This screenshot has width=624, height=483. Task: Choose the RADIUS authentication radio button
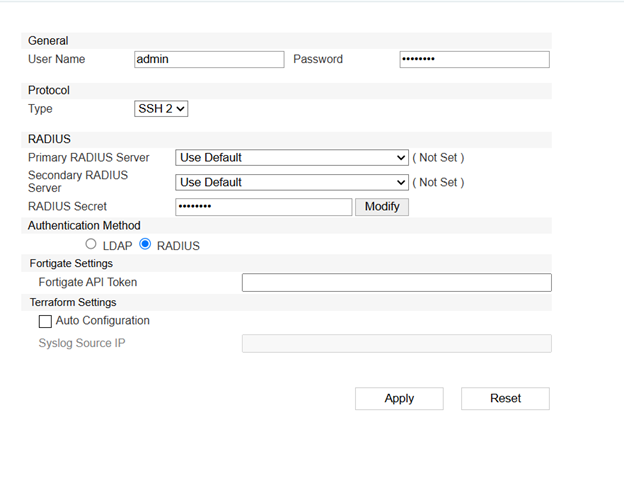tap(145, 244)
